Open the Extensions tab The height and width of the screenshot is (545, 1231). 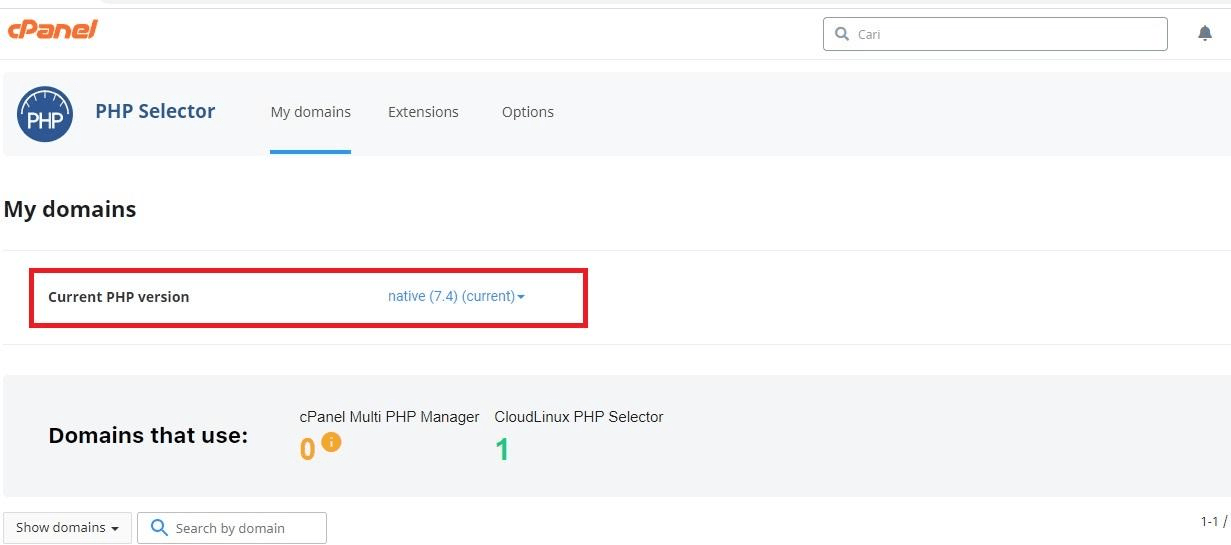coord(423,112)
